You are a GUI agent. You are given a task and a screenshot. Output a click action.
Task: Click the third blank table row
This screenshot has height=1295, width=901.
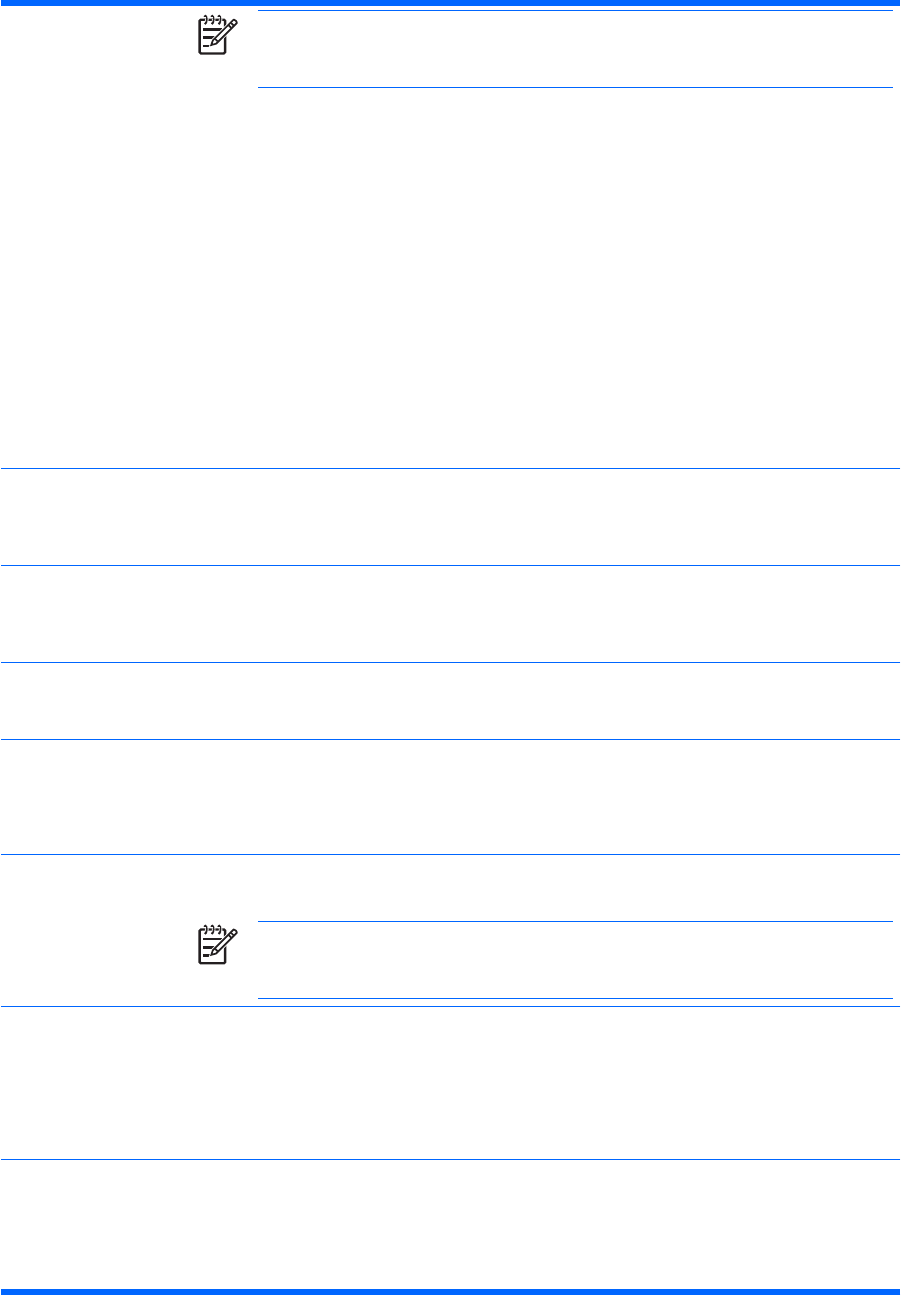[450, 614]
